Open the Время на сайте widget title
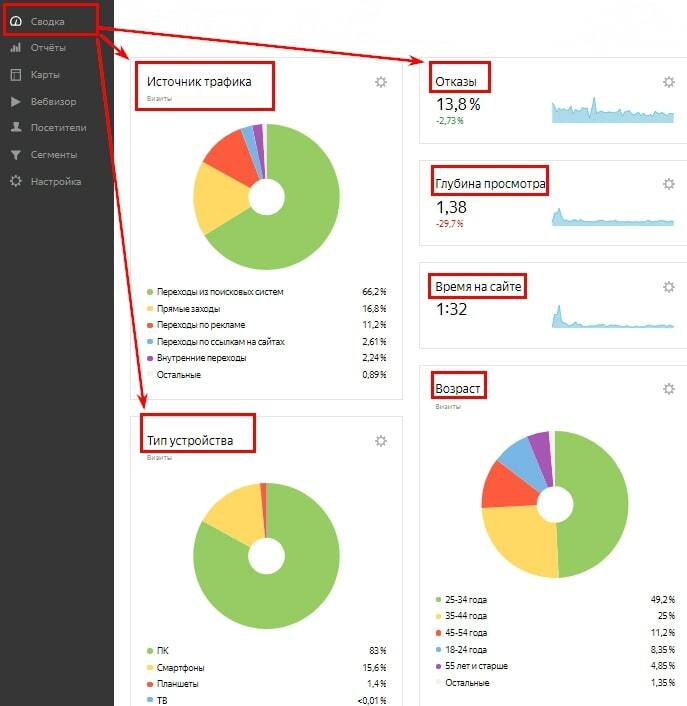 tap(478, 287)
